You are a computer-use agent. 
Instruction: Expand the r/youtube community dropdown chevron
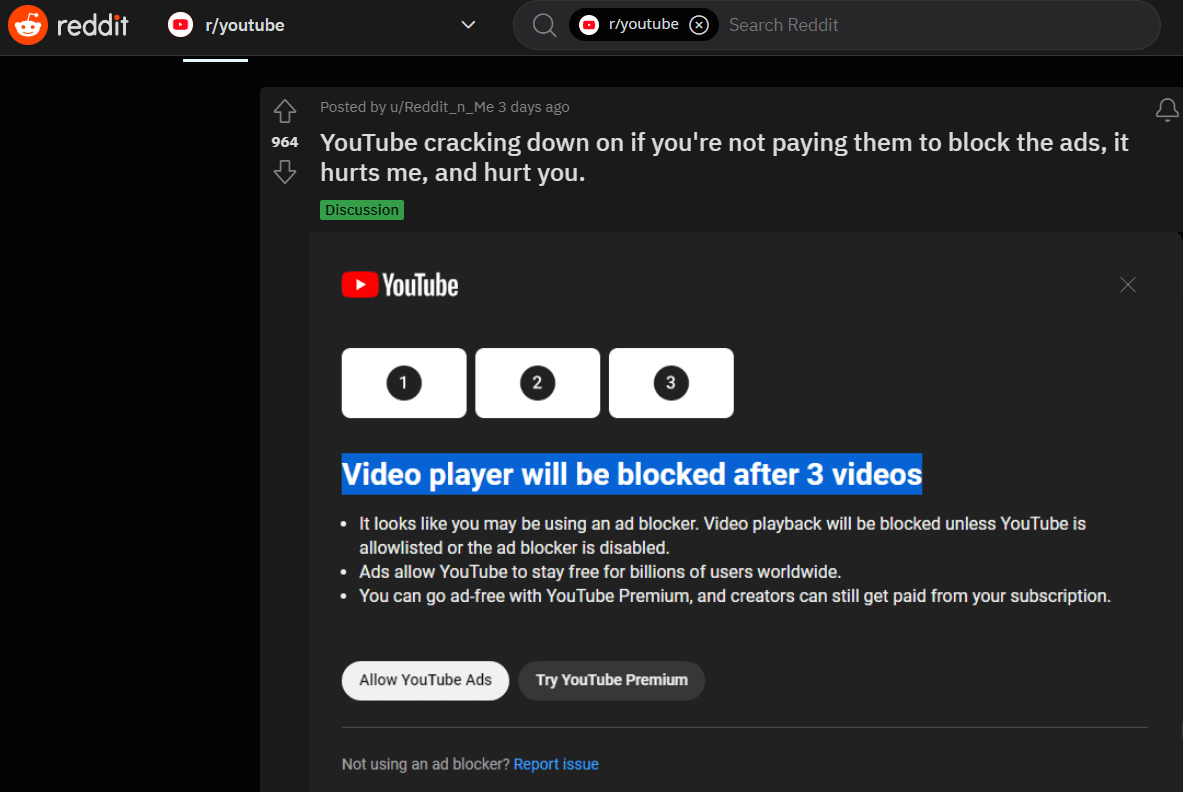468,25
